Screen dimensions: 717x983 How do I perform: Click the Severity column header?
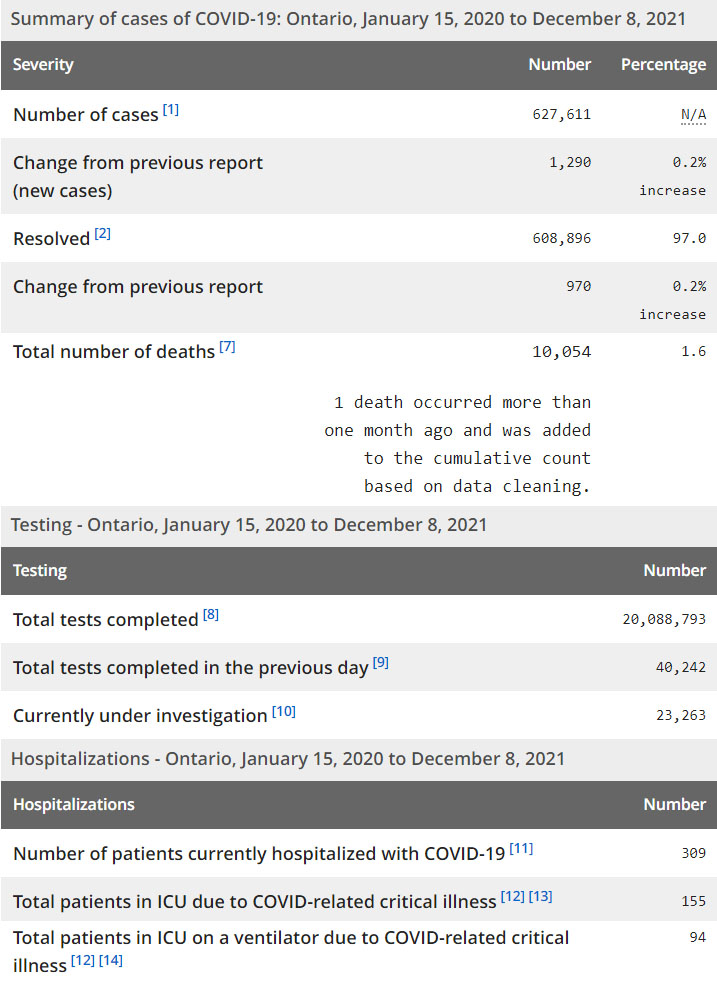click(x=43, y=65)
